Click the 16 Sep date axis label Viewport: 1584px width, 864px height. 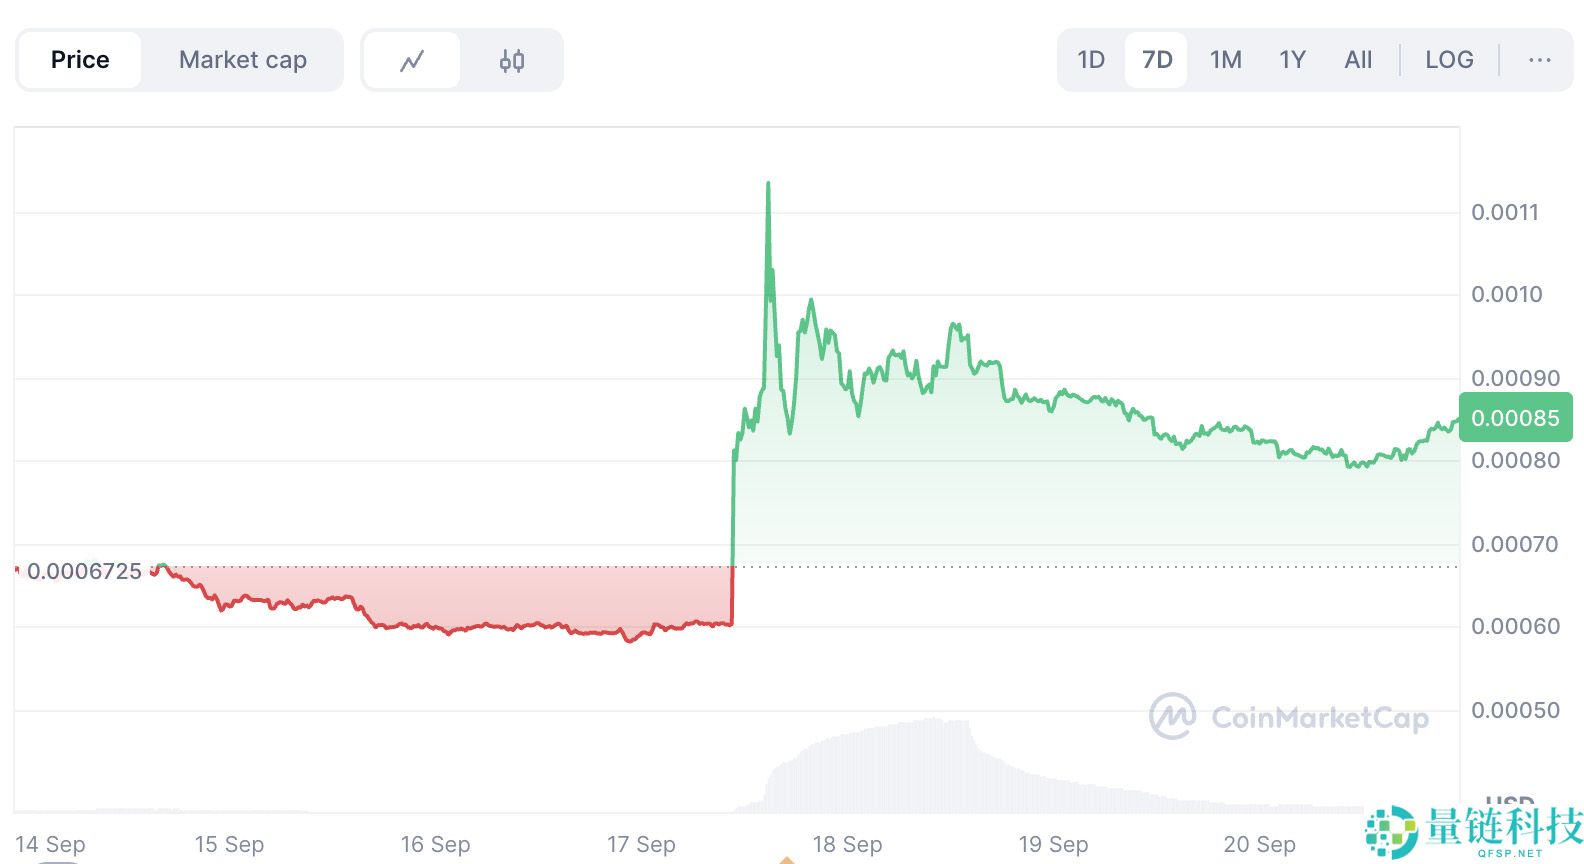[435, 845]
